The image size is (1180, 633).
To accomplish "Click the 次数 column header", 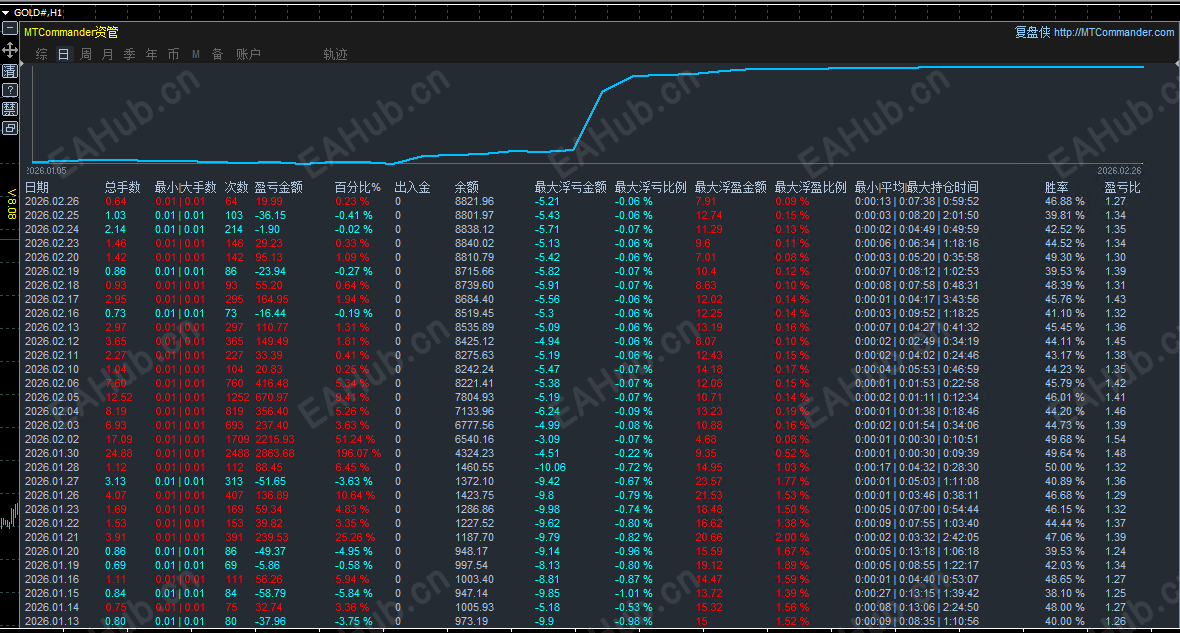I will pyautogui.click(x=236, y=187).
